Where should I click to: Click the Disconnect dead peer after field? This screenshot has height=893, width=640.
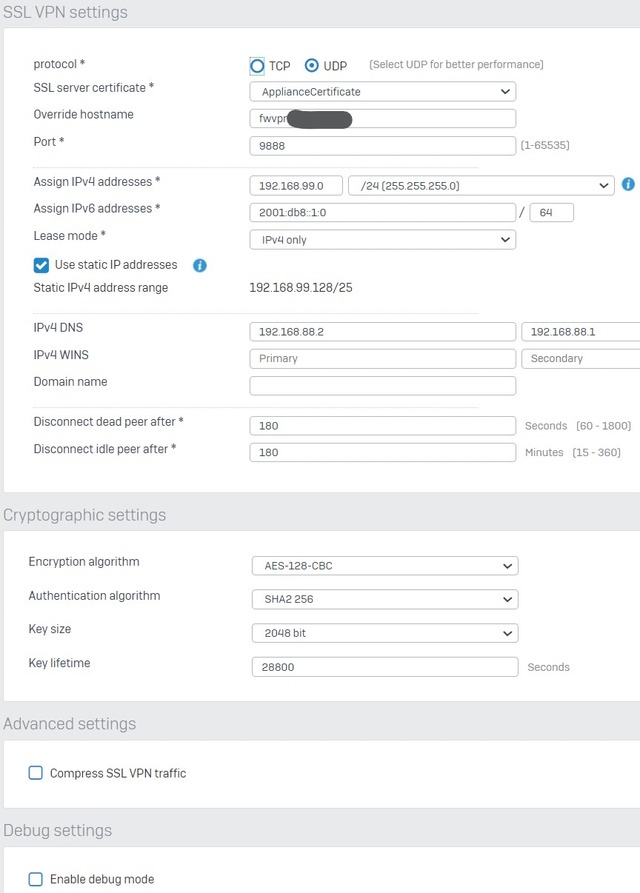coord(383,426)
